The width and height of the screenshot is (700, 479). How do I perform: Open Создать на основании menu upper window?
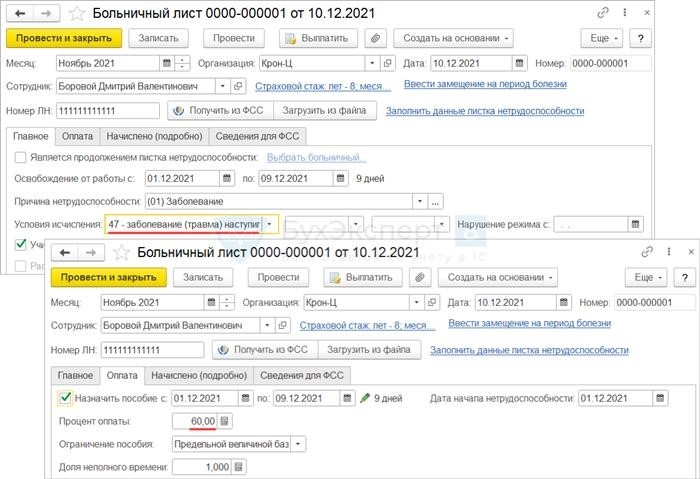454,38
